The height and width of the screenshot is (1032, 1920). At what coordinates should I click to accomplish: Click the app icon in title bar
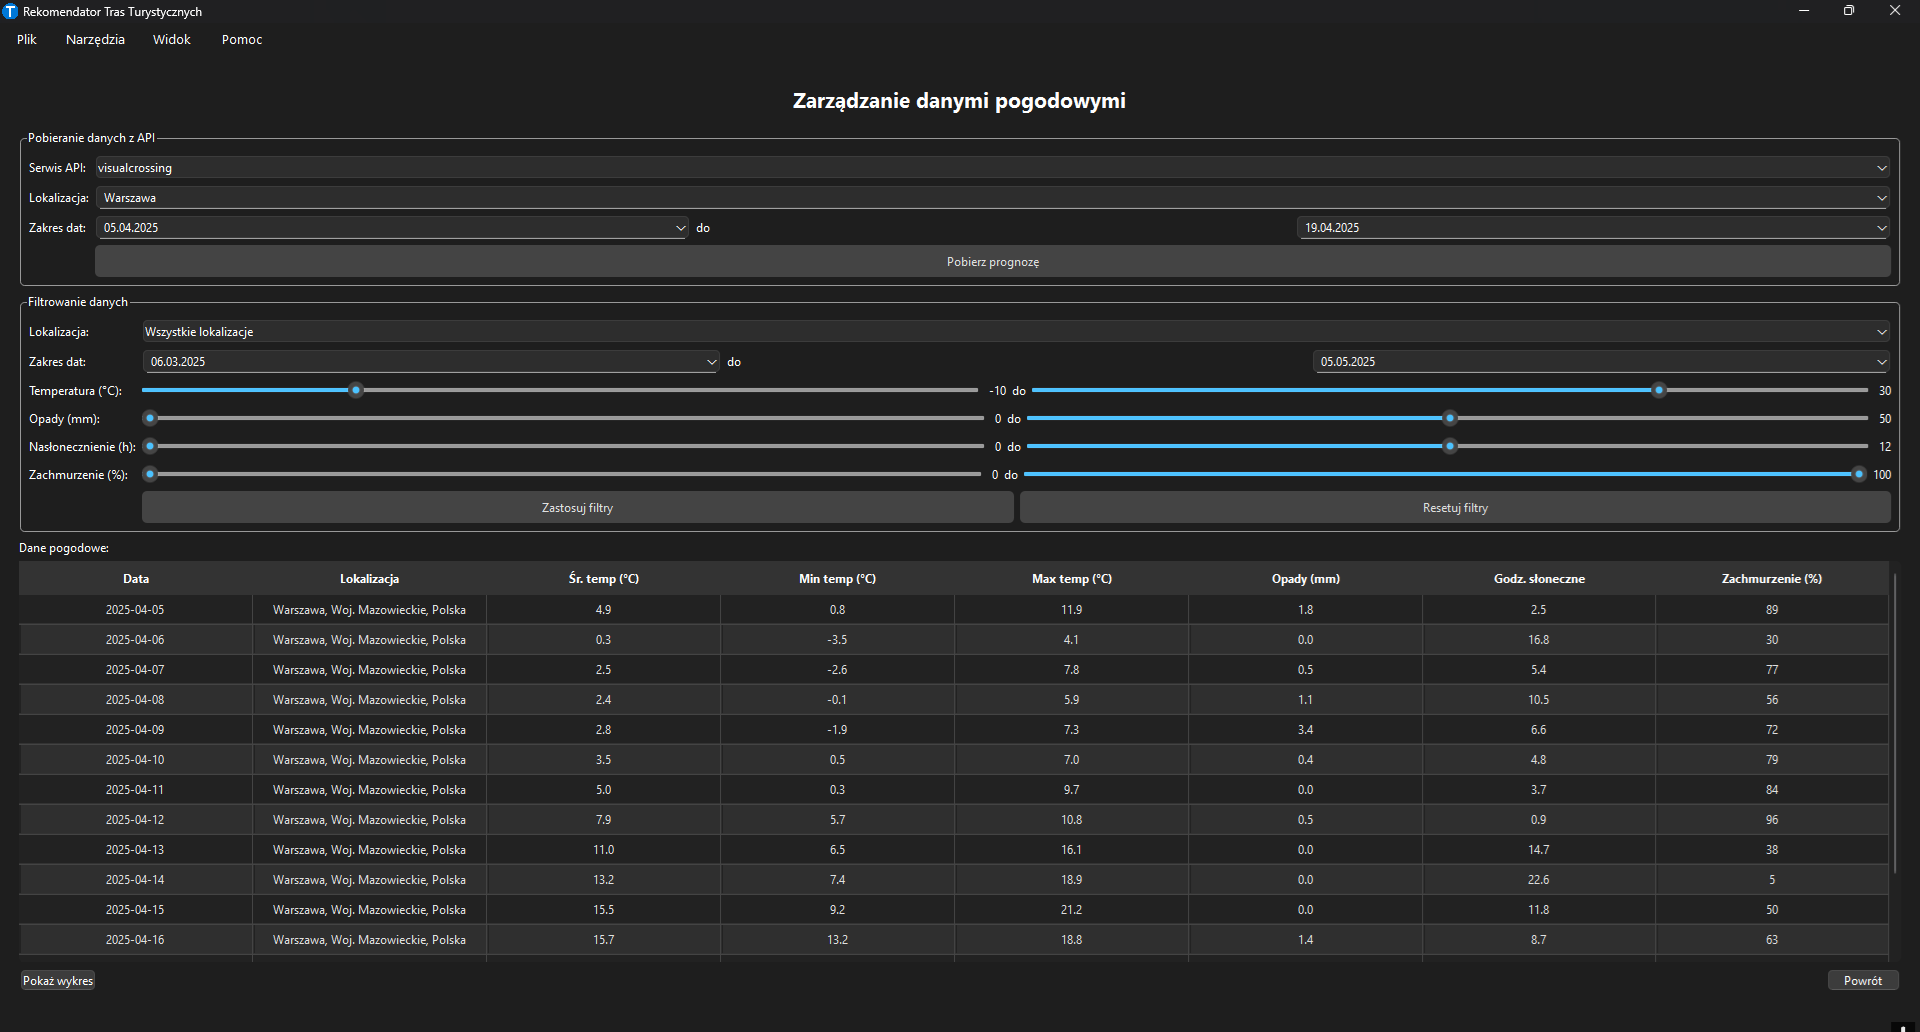pyautogui.click(x=11, y=12)
